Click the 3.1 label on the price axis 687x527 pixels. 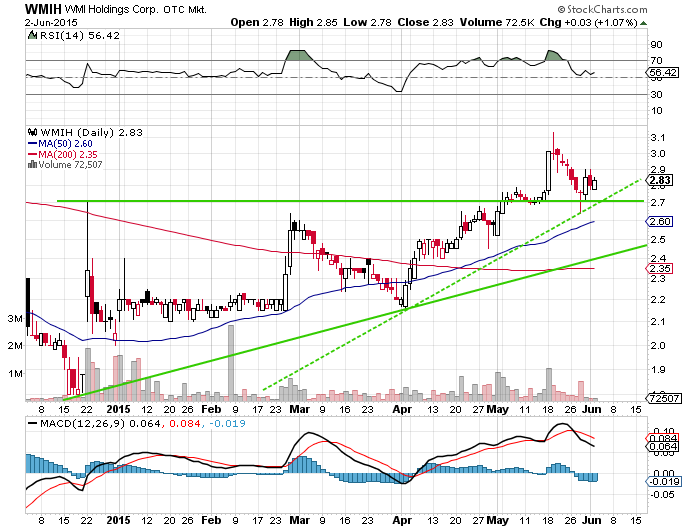click(658, 138)
